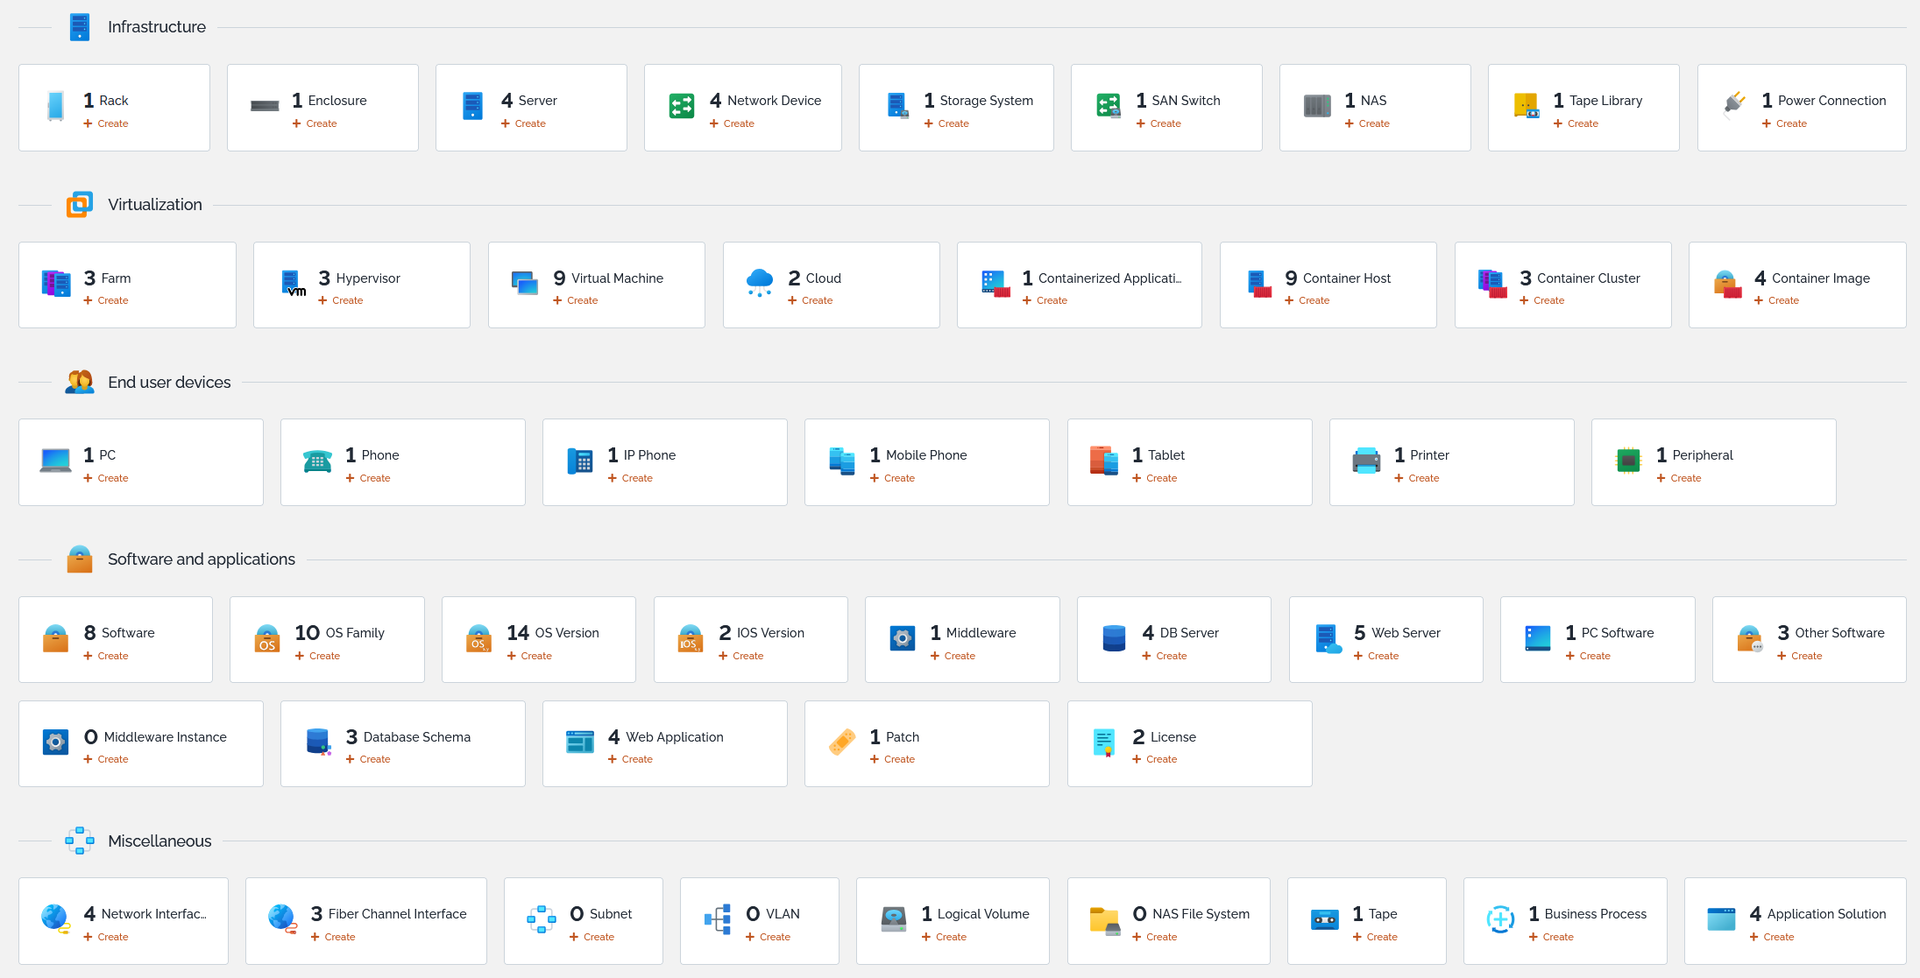
Task: Click the Network Device switch icon
Action: (x=681, y=106)
